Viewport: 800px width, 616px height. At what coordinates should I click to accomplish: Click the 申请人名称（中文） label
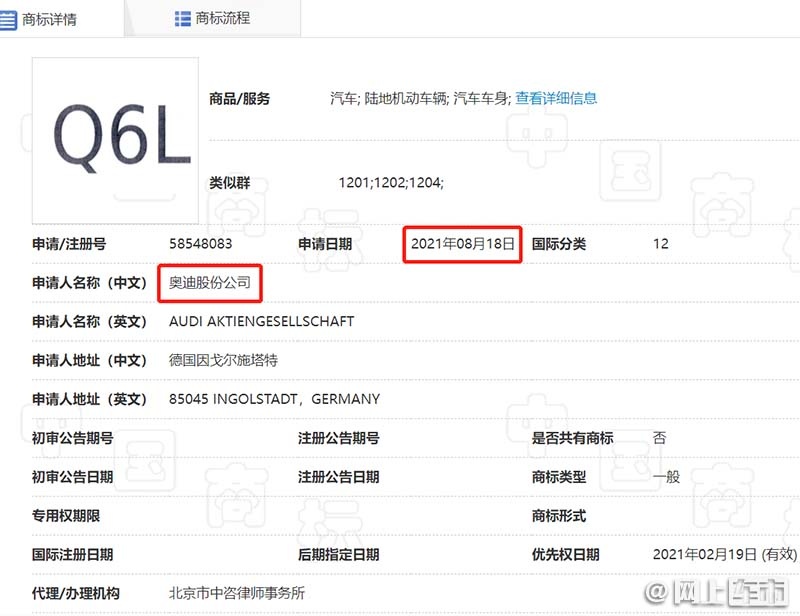[x=90, y=283]
